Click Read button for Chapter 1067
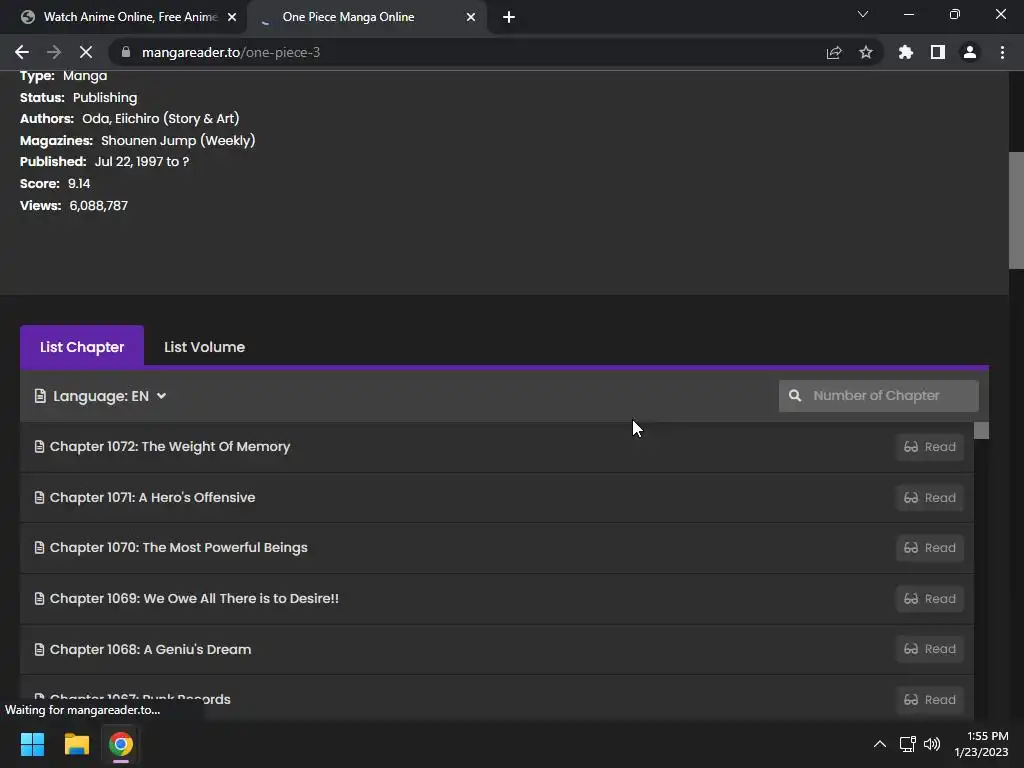Viewport: 1024px width, 768px height. pyautogui.click(x=930, y=700)
